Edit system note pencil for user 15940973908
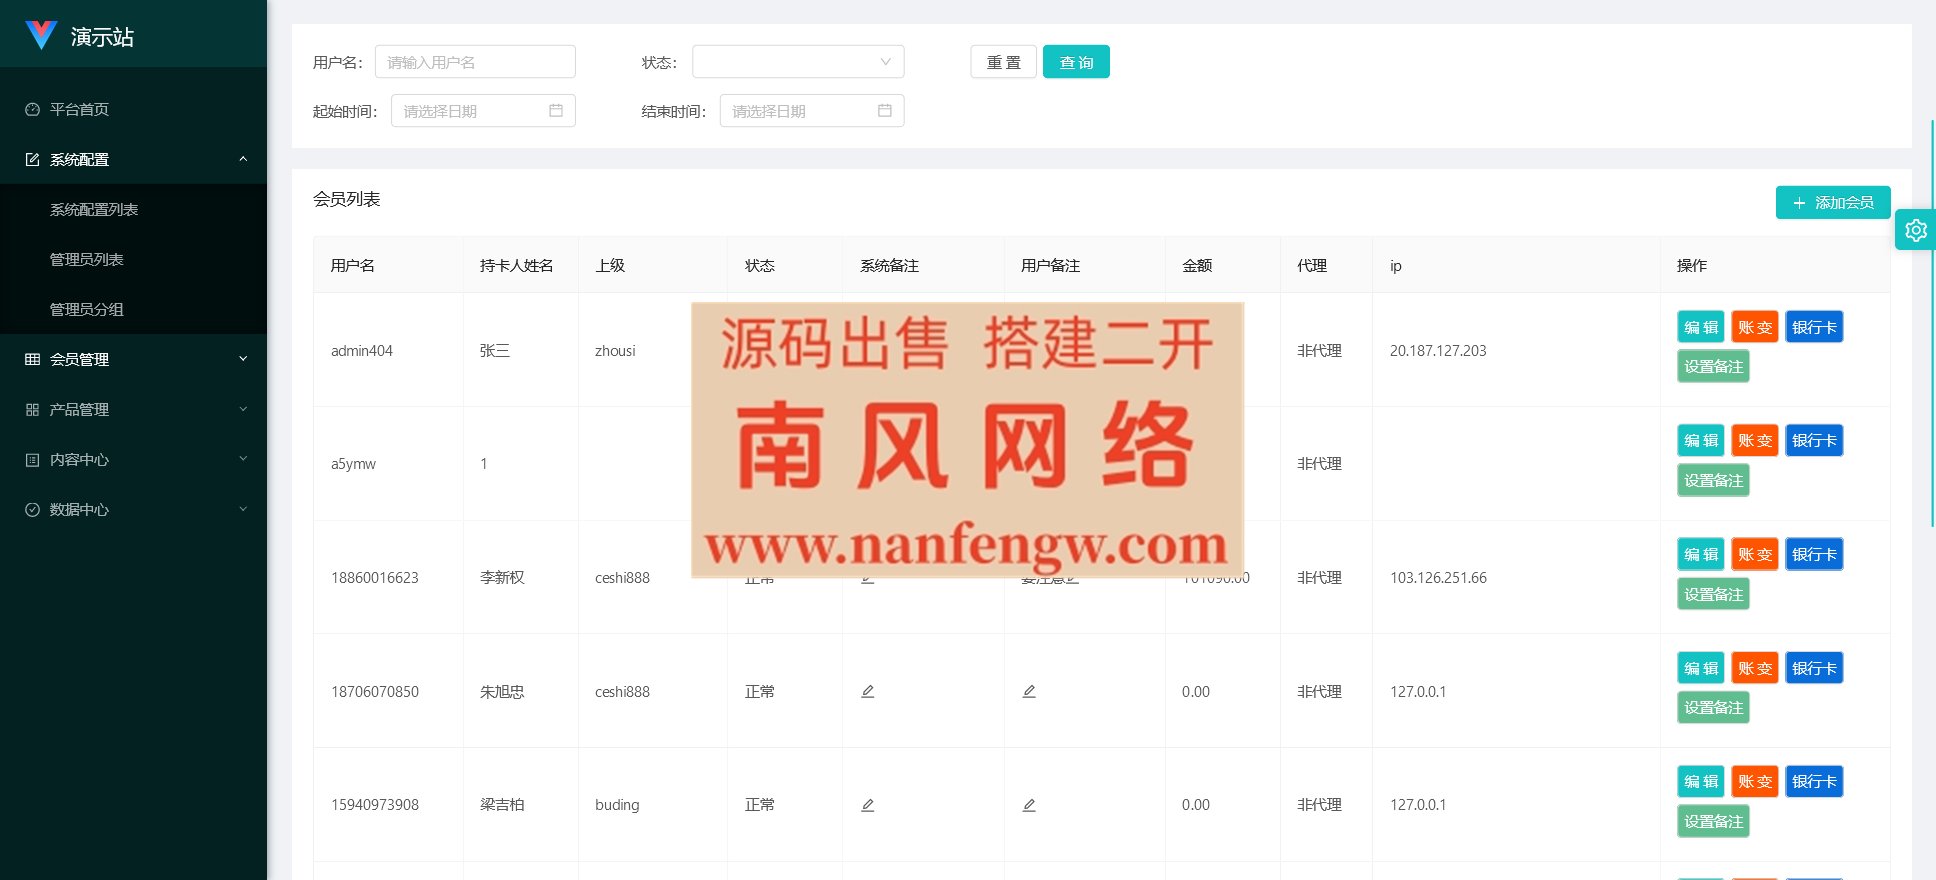This screenshot has height=880, width=1936. 868,805
